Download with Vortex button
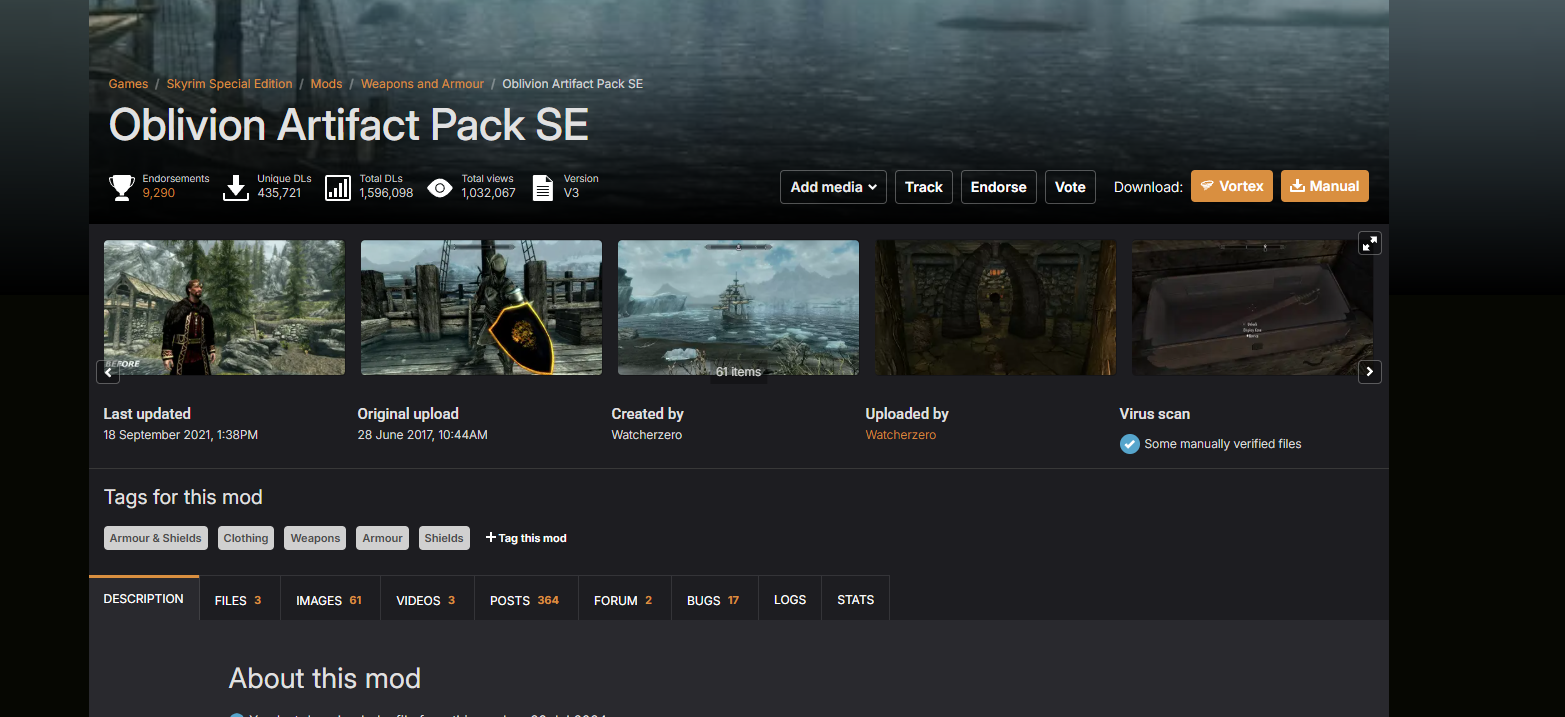Screen dimensions: 1565x717 [1232, 186]
